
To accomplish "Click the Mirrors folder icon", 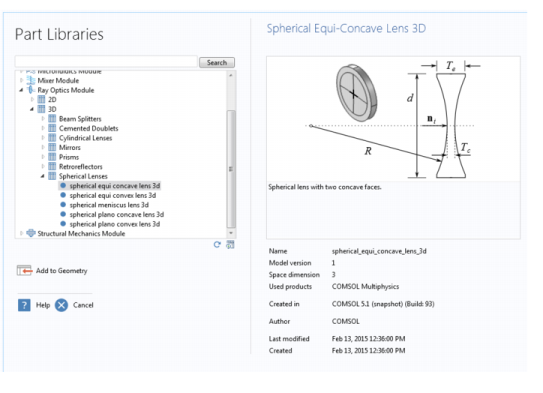I will pos(52,148).
